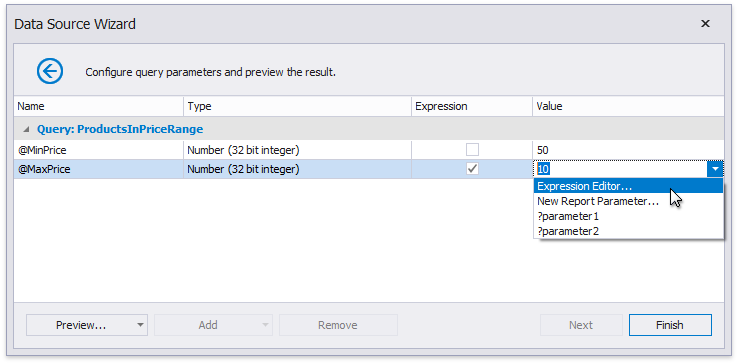Click the @MaxPrice value input field
This screenshot has width=738, height=364.
[x=620, y=169]
